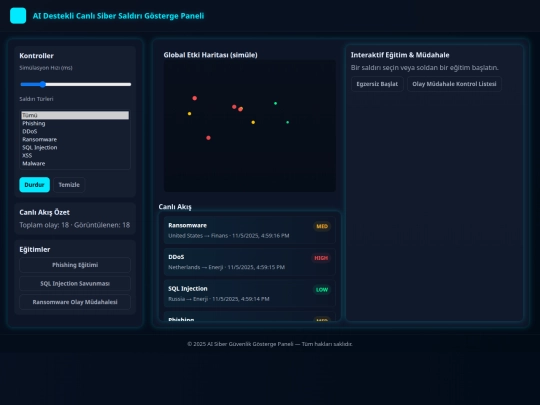This screenshot has height=405, width=540.
Task: Click the Global Etki Haritası heading
Action: [210, 55]
